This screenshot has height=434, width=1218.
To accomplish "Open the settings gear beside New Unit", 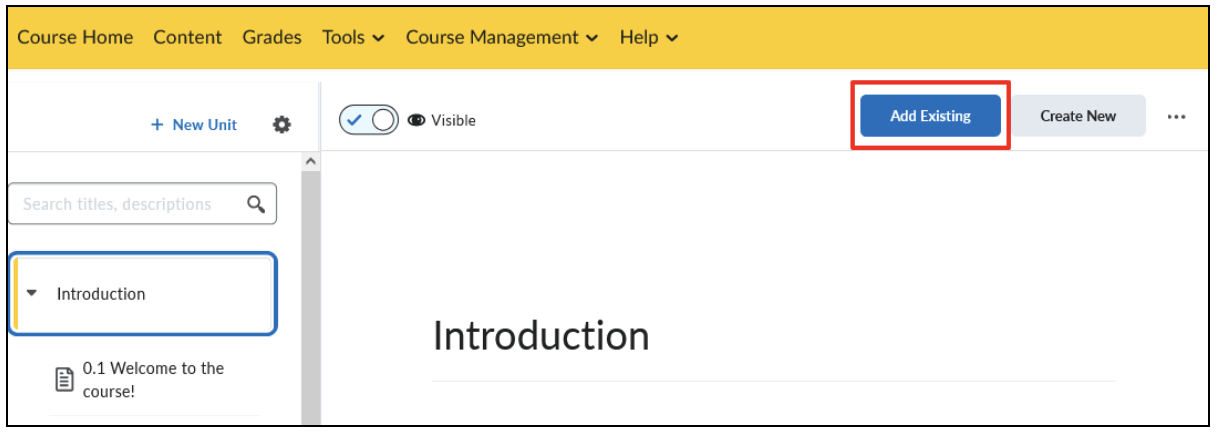I will click(x=282, y=124).
